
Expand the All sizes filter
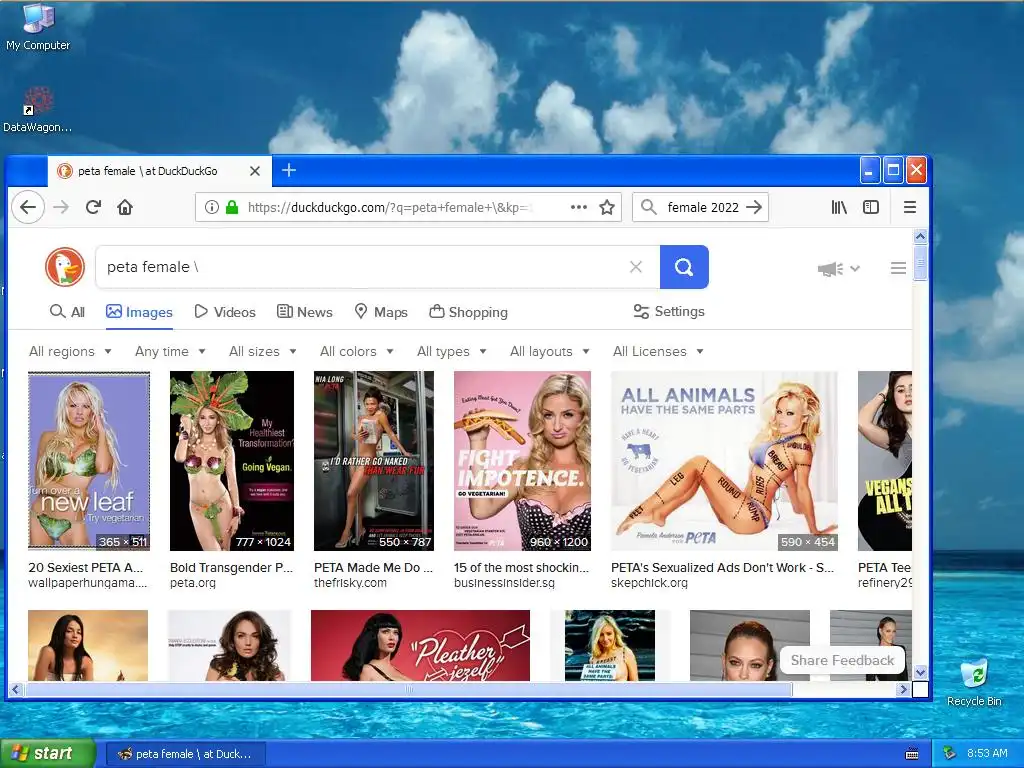tap(263, 351)
